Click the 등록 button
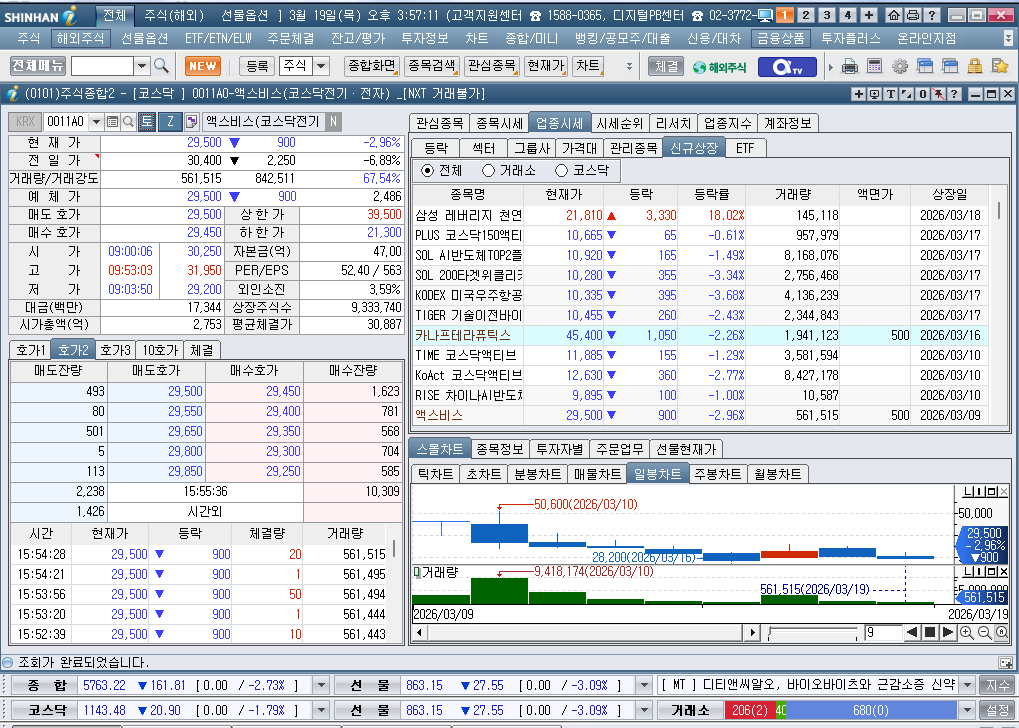 tap(257, 66)
